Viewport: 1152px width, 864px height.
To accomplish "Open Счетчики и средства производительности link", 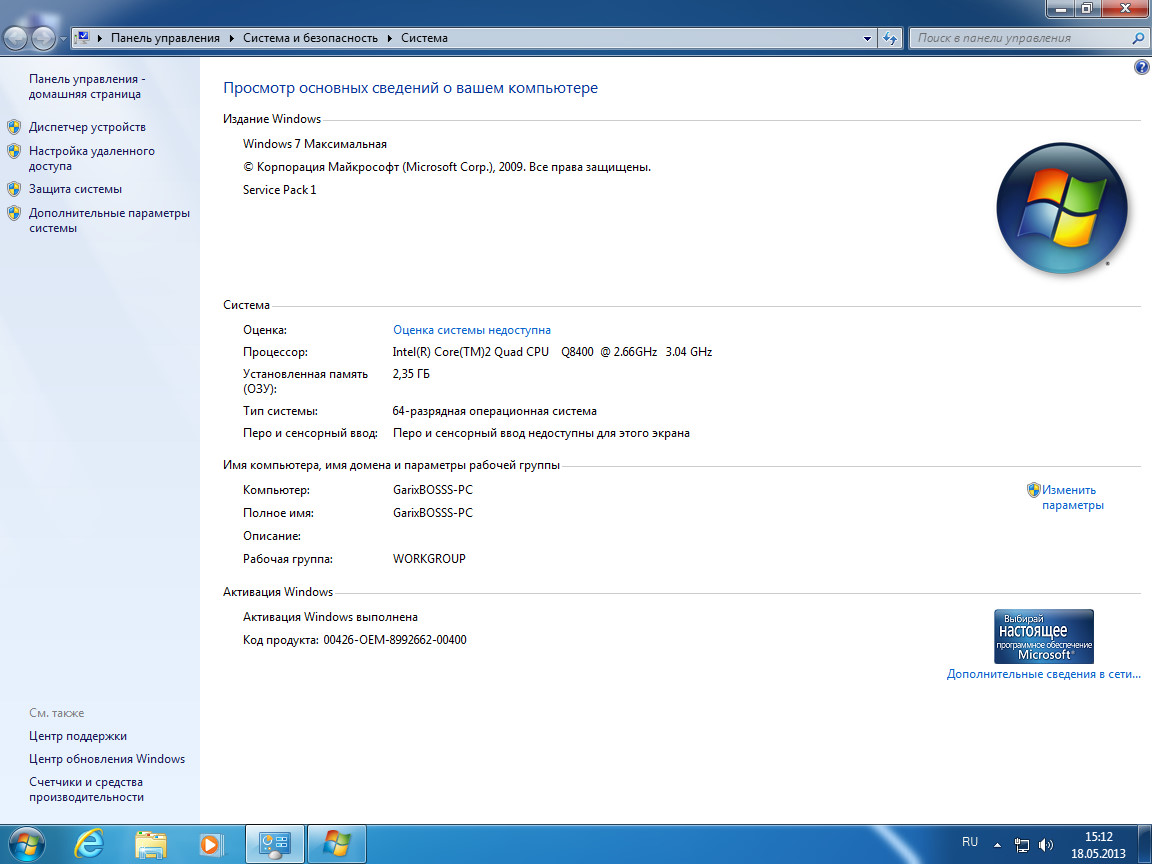I will tap(87, 790).
